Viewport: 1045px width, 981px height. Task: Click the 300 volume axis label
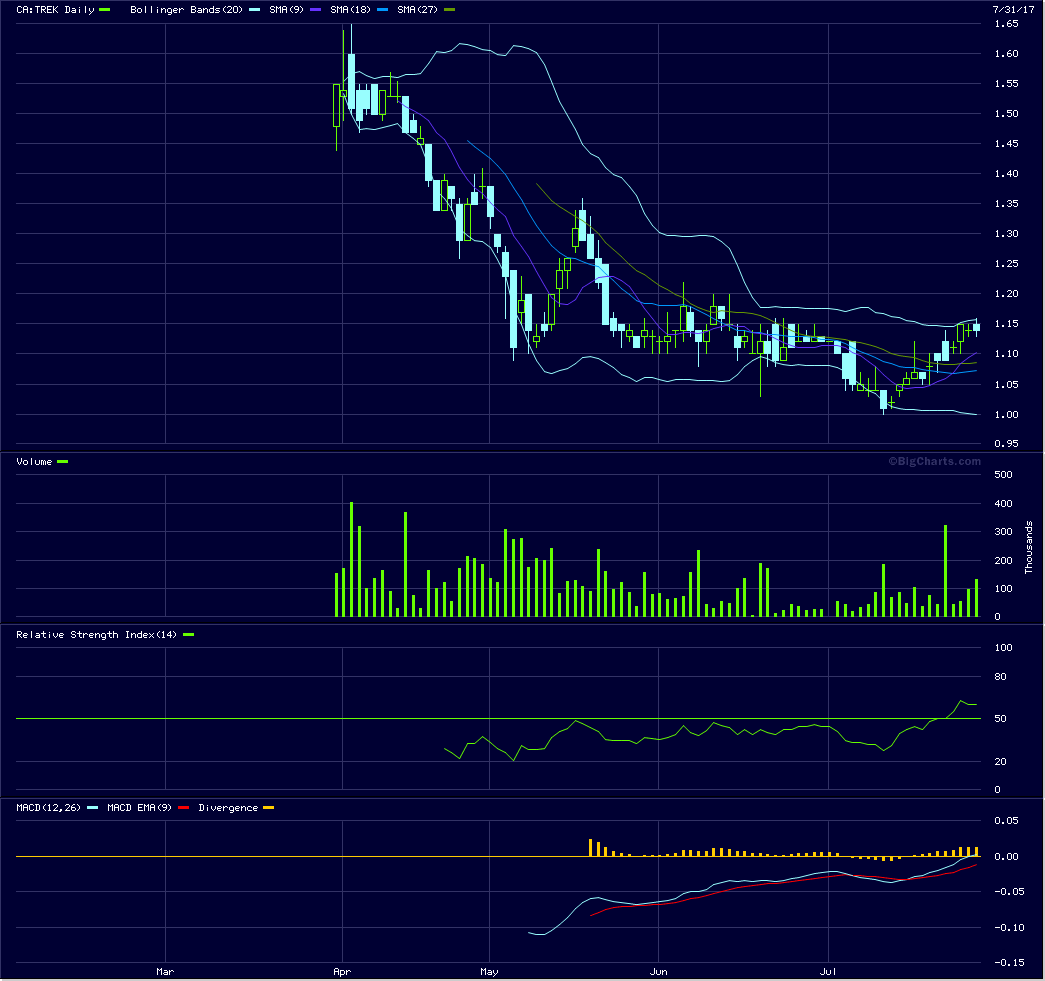pyautogui.click(x=1003, y=532)
